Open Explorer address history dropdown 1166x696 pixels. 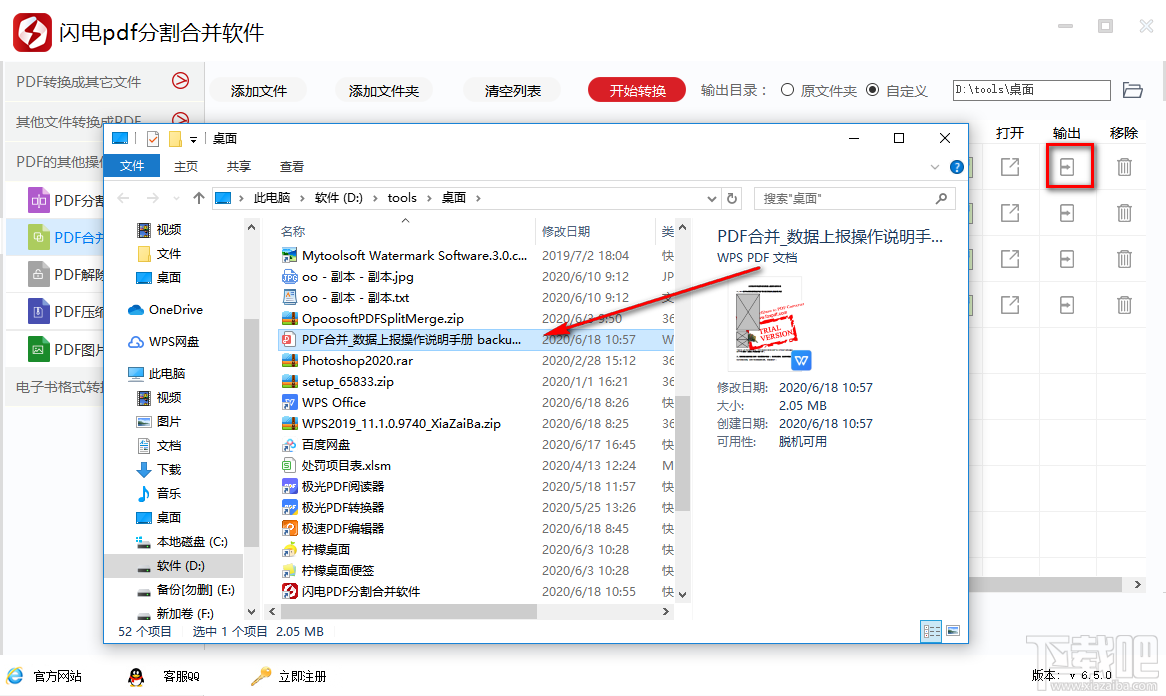tap(712, 199)
